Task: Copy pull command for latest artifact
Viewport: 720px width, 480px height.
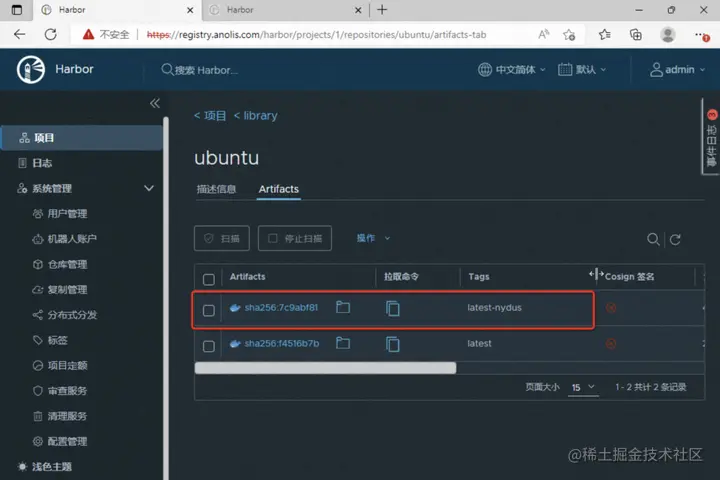Action: (x=393, y=344)
